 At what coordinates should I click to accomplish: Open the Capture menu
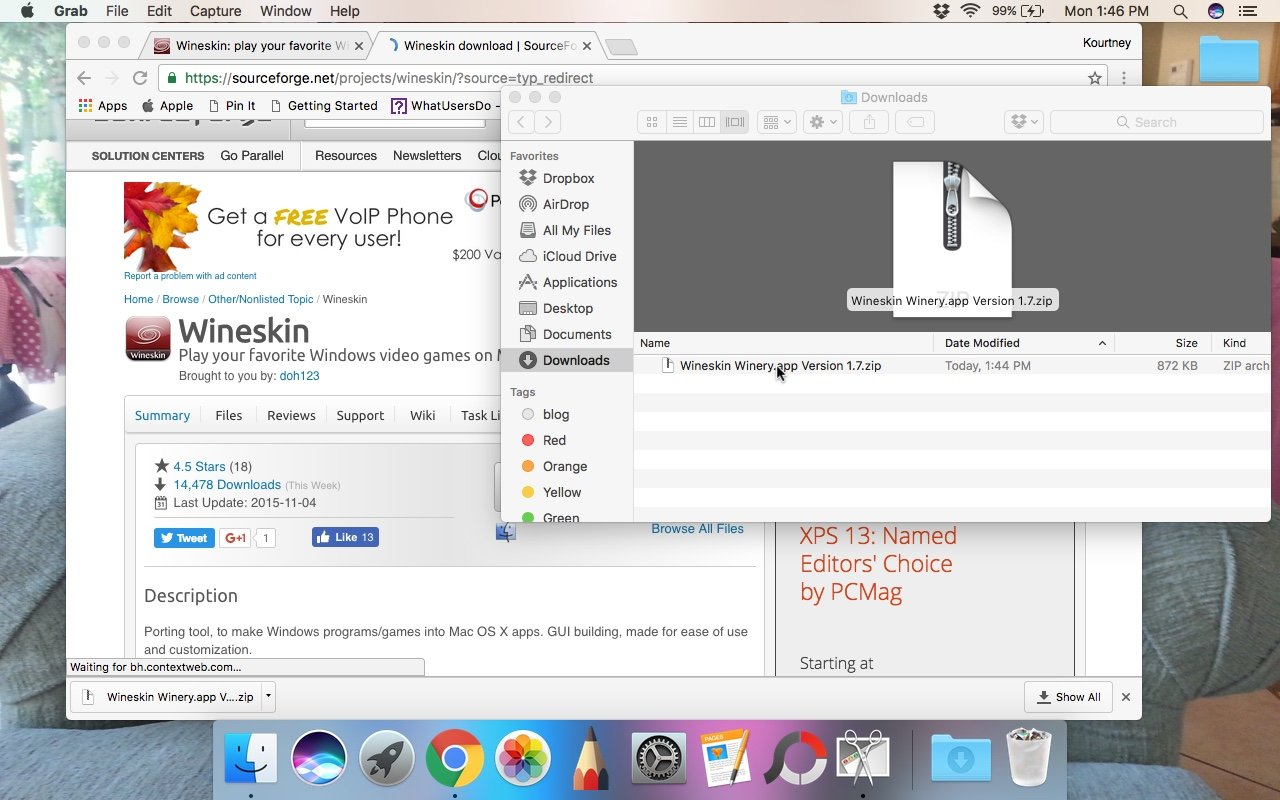pyautogui.click(x=215, y=11)
